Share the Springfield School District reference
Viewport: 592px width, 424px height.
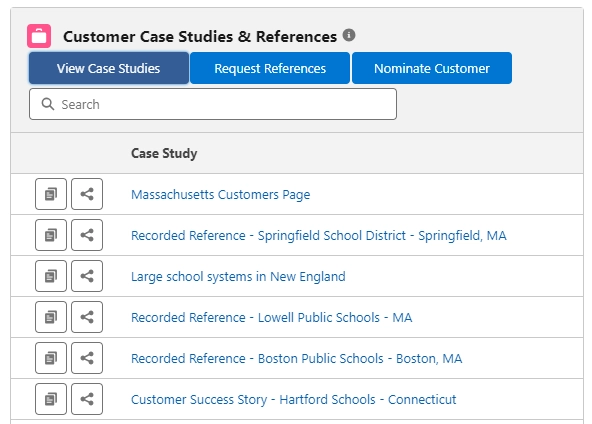point(87,235)
